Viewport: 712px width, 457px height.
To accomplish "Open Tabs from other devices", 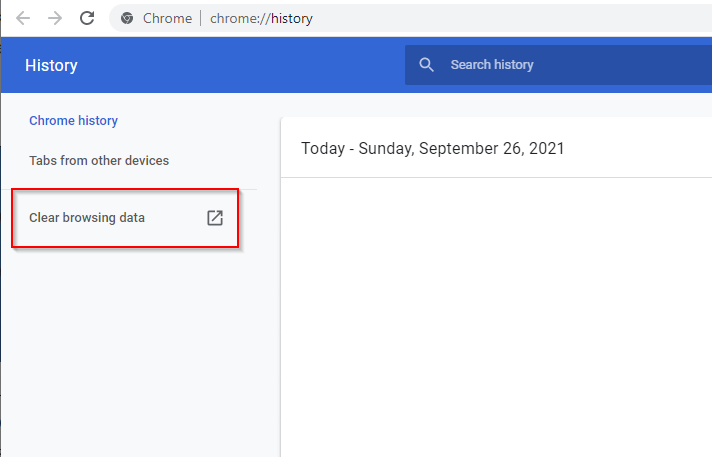I will (x=99, y=161).
